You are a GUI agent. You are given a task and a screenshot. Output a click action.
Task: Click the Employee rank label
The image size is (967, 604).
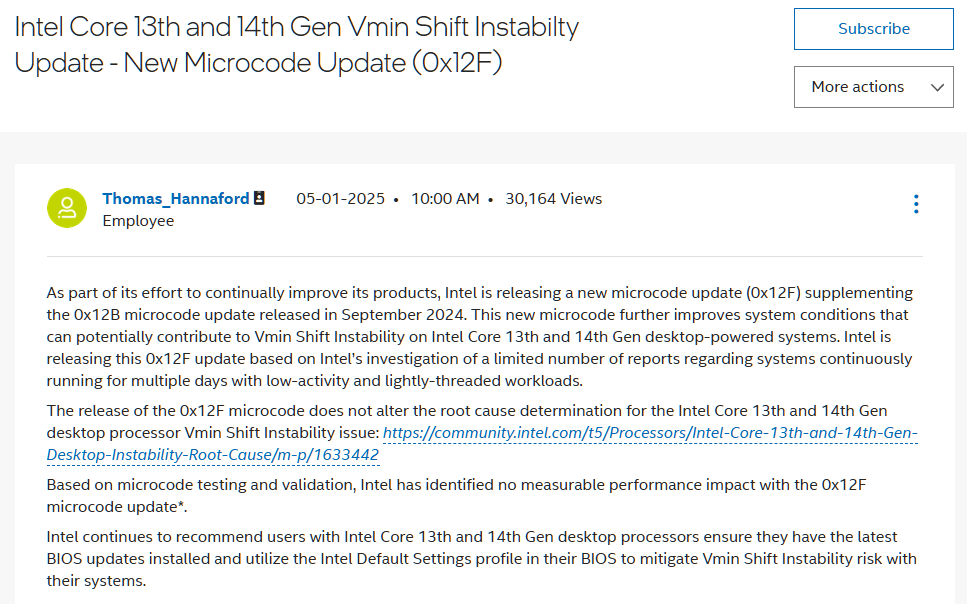coord(138,221)
